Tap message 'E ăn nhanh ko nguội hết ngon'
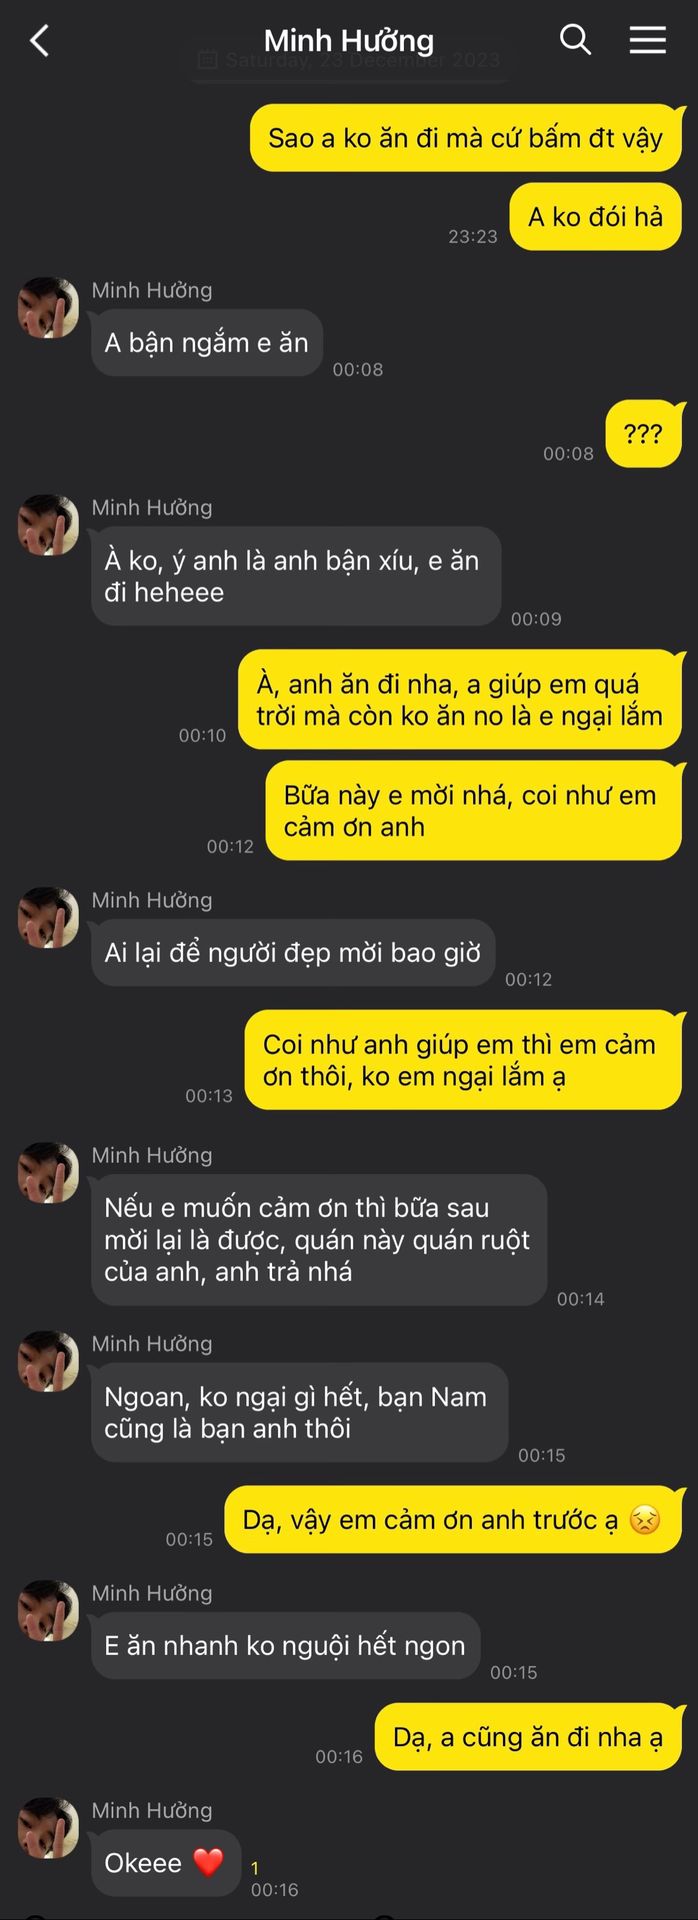 pos(285,1645)
